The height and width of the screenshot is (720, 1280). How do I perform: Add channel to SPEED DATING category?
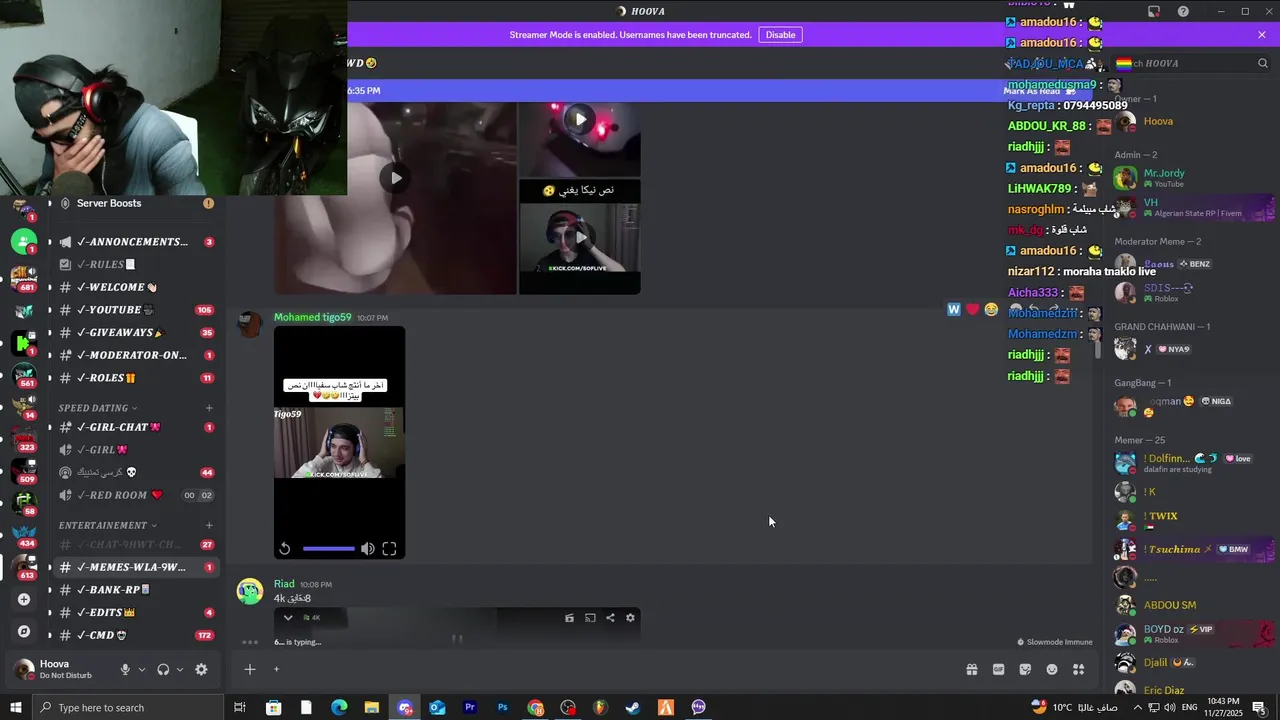(x=209, y=408)
